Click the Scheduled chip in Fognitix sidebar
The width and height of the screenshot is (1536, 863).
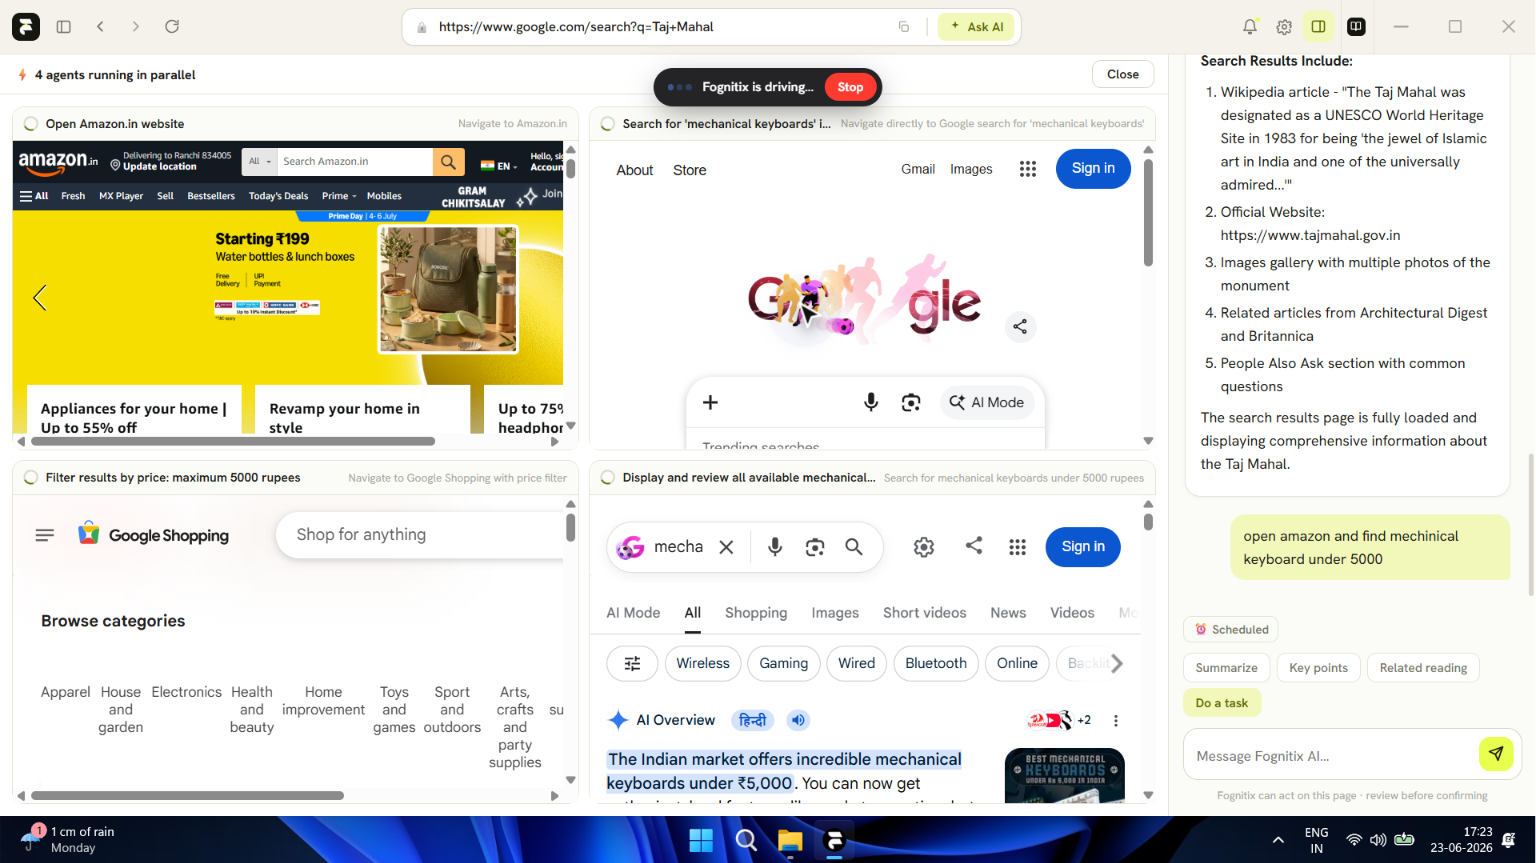[1231, 629]
